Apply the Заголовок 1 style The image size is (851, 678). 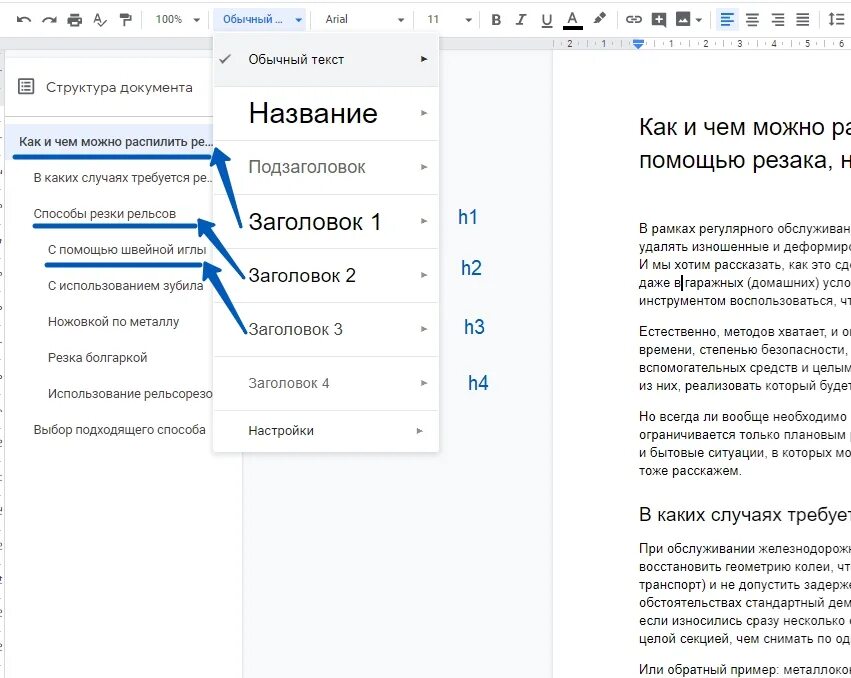coord(326,221)
